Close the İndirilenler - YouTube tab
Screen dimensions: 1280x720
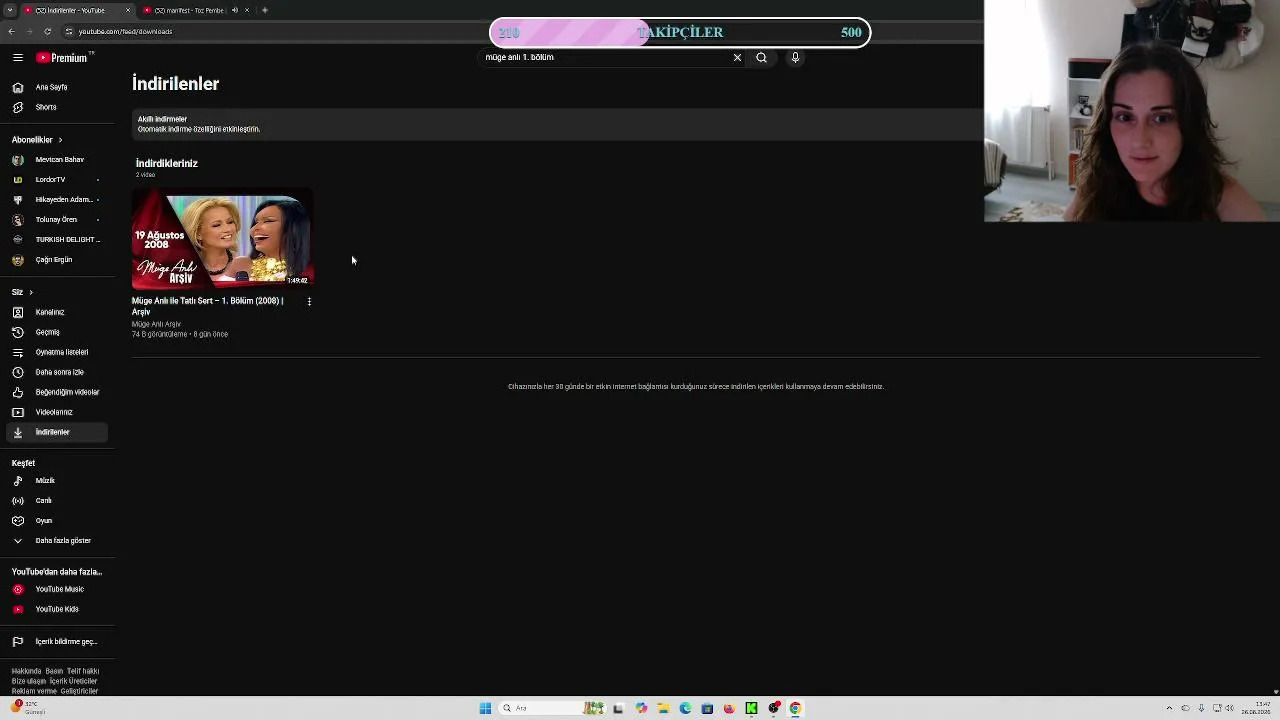pyautogui.click(x=127, y=10)
